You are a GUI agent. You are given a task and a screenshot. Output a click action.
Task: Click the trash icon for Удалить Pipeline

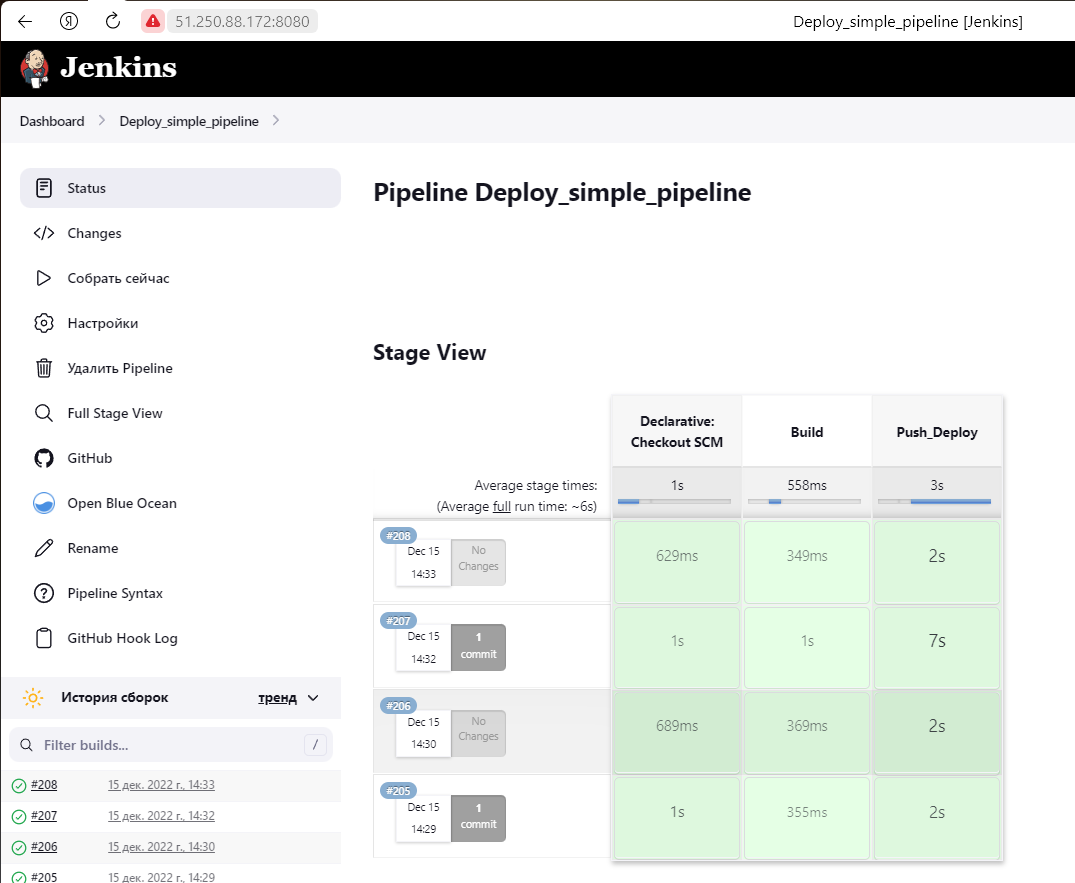tap(44, 368)
